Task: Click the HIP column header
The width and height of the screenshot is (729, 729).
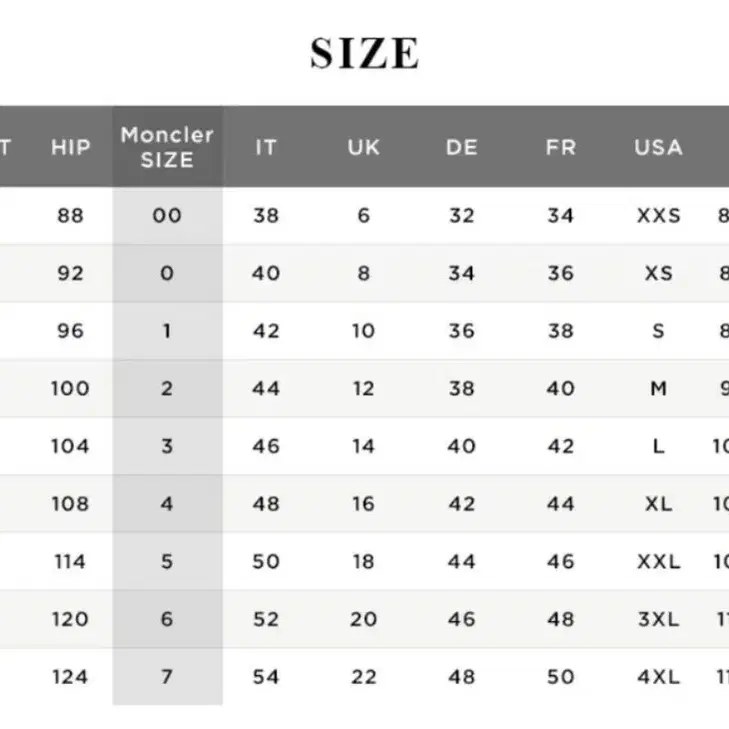Action: [x=71, y=147]
